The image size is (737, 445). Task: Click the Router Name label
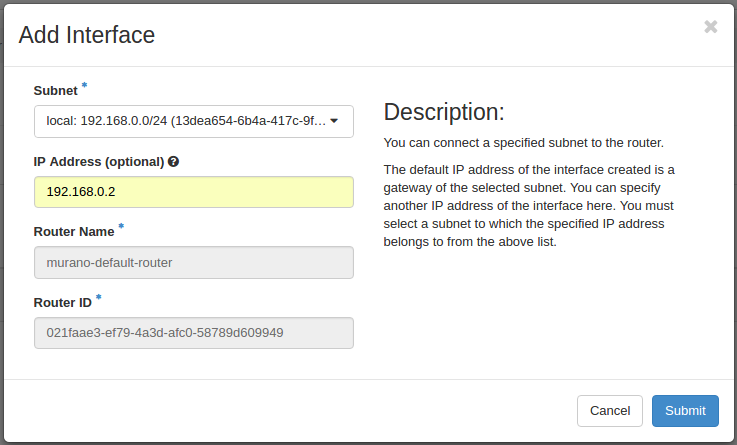click(x=74, y=231)
